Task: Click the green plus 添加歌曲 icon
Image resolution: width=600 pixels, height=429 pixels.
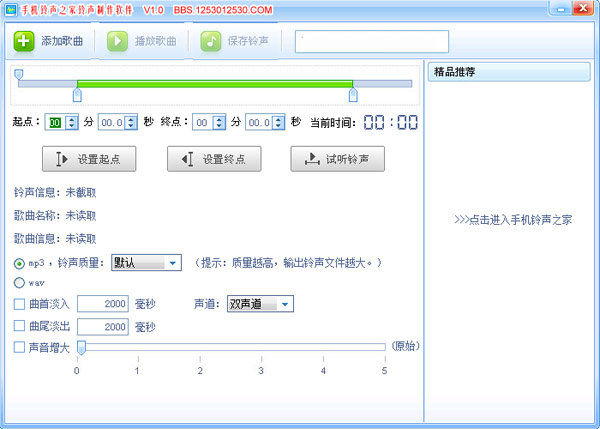Action: [24, 41]
